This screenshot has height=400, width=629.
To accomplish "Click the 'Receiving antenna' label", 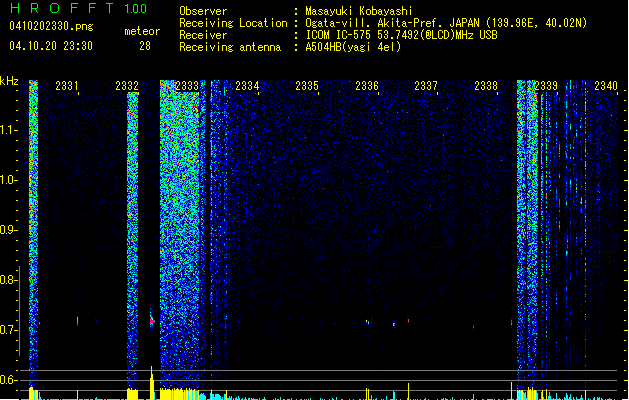I will pos(230,47).
